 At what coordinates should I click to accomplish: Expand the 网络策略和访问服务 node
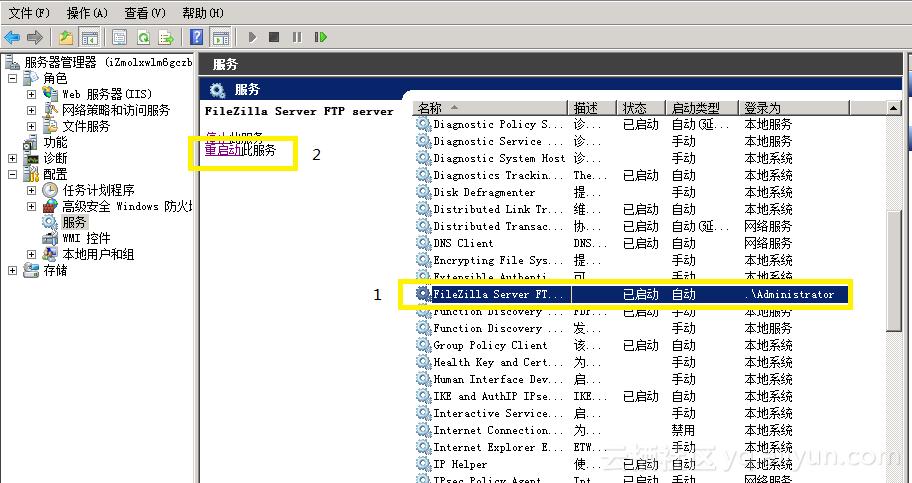[x=31, y=110]
